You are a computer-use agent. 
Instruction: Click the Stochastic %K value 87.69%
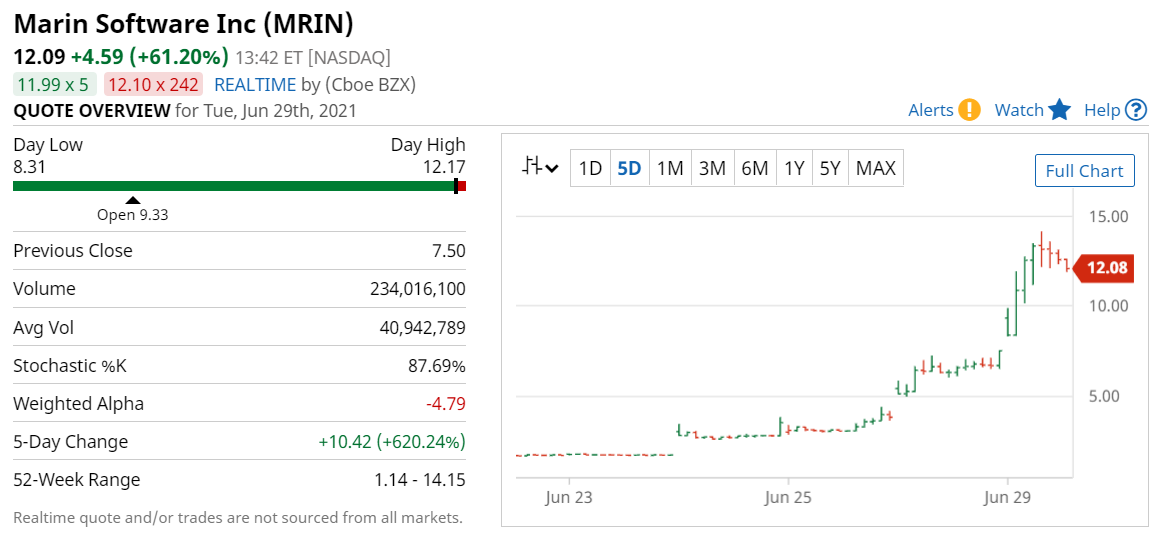[438, 365]
